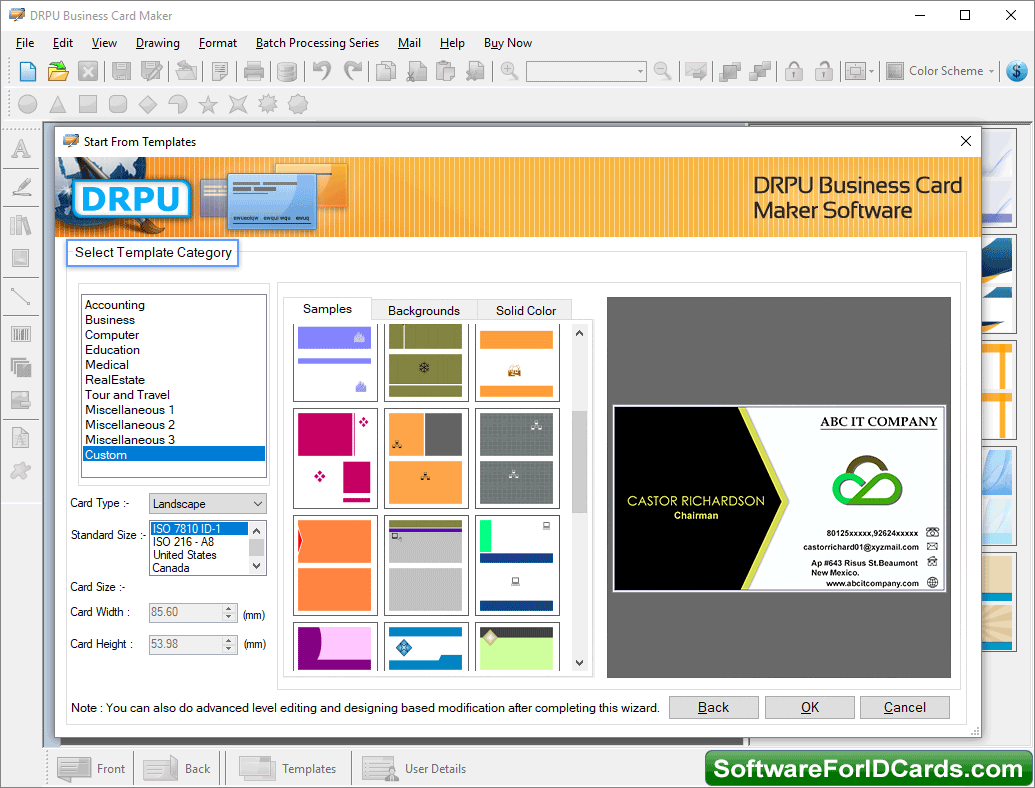Click the Redo arrow icon
Viewport: 1035px width, 788px height.
(353, 70)
